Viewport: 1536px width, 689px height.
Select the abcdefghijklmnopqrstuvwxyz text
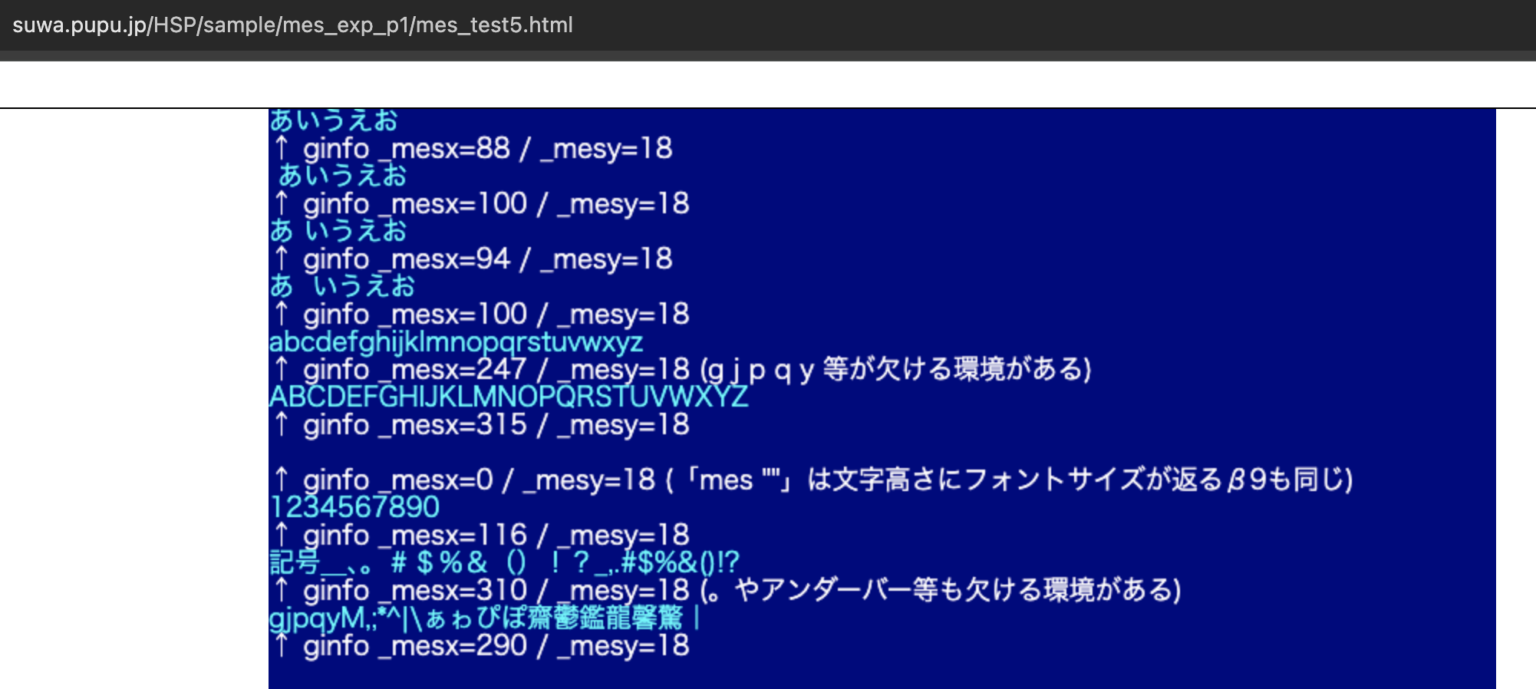pos(454,342)
